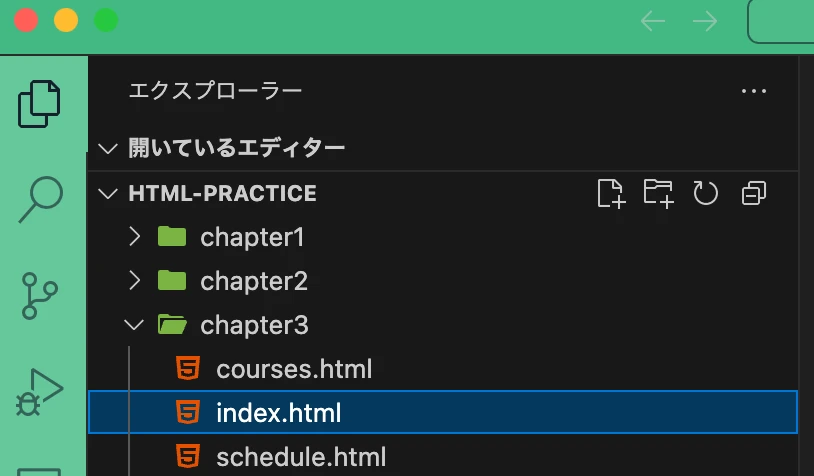Screen dimensions: 814x476
Task: Go back using the left arrow
Action: (653, 21)
